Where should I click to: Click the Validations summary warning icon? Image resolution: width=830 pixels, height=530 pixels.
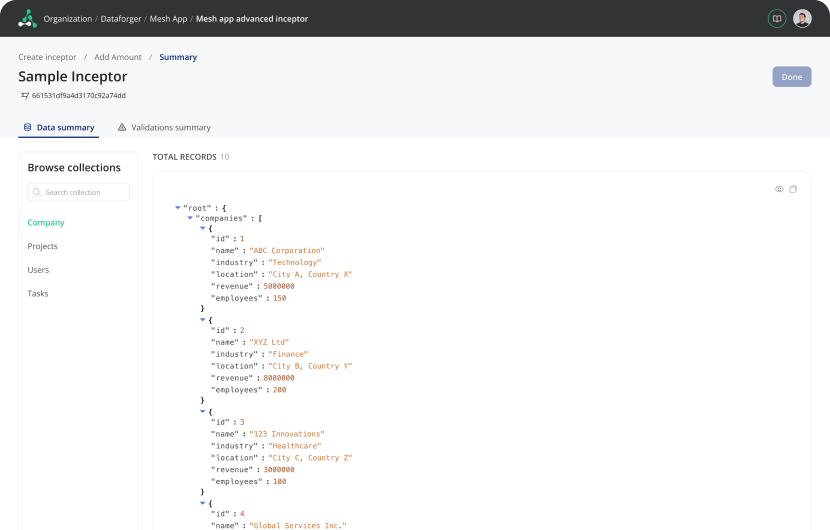122,128
